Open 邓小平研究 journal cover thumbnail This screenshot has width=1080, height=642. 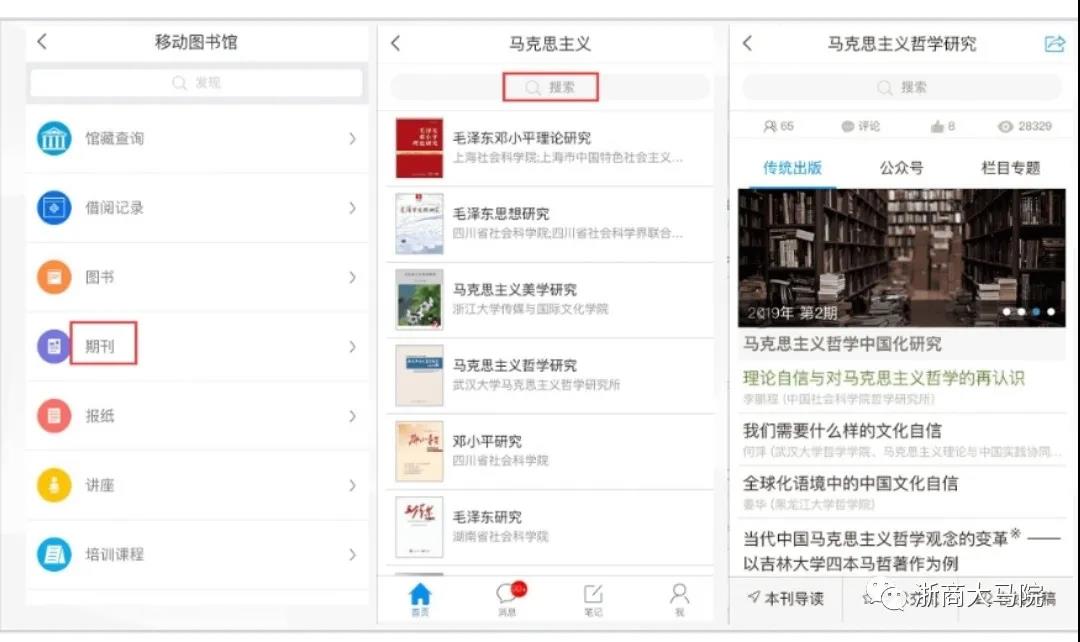pos(419,451)
